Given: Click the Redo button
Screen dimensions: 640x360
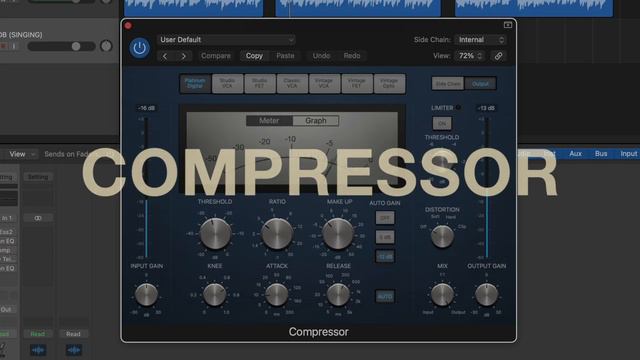Looking at the screenshot, I should point(352,56).
